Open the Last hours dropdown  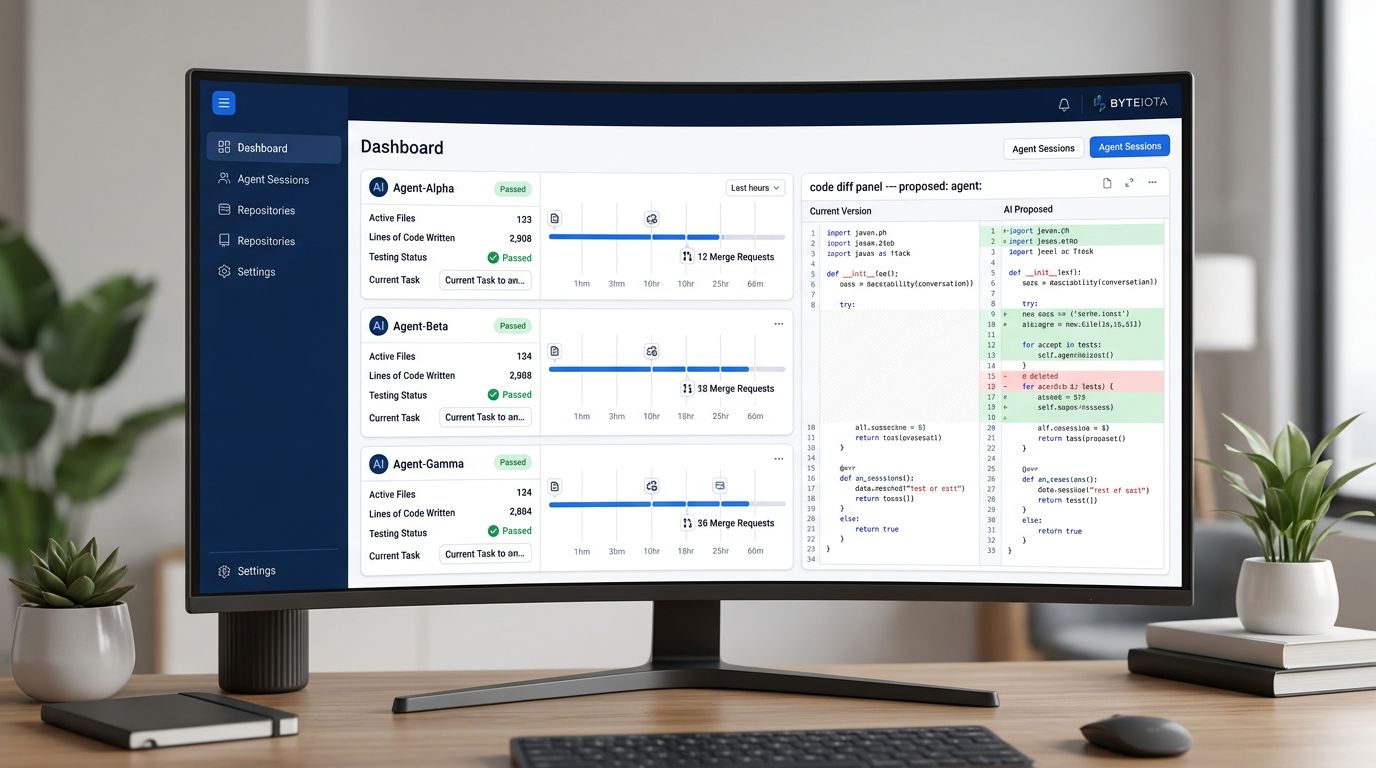click(x=755, y=188)
